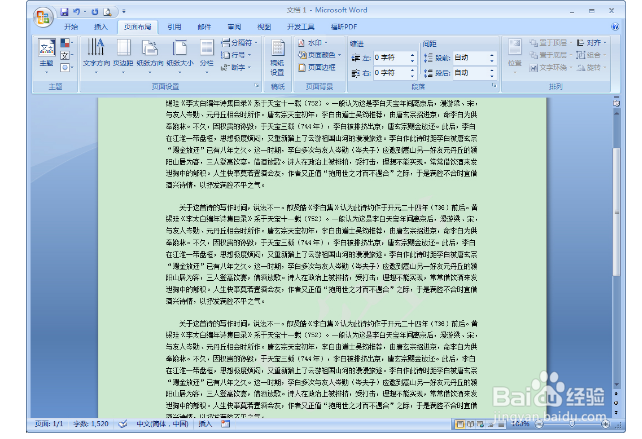Image resolution: width=642 pixels, height=439 pixels.
Task: Click 位置 (Position) button
Action: [x=515, y=56]
